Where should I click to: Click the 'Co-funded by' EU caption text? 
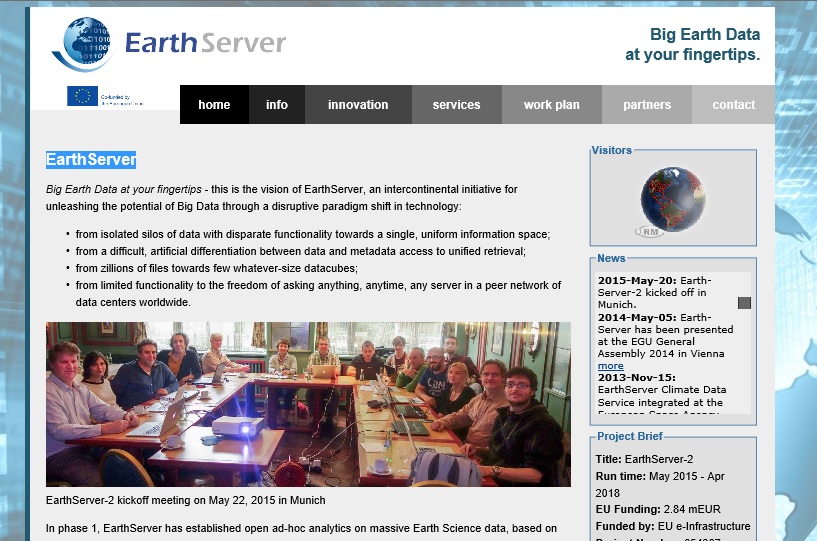pyautogui.click(x=122, y=100)
